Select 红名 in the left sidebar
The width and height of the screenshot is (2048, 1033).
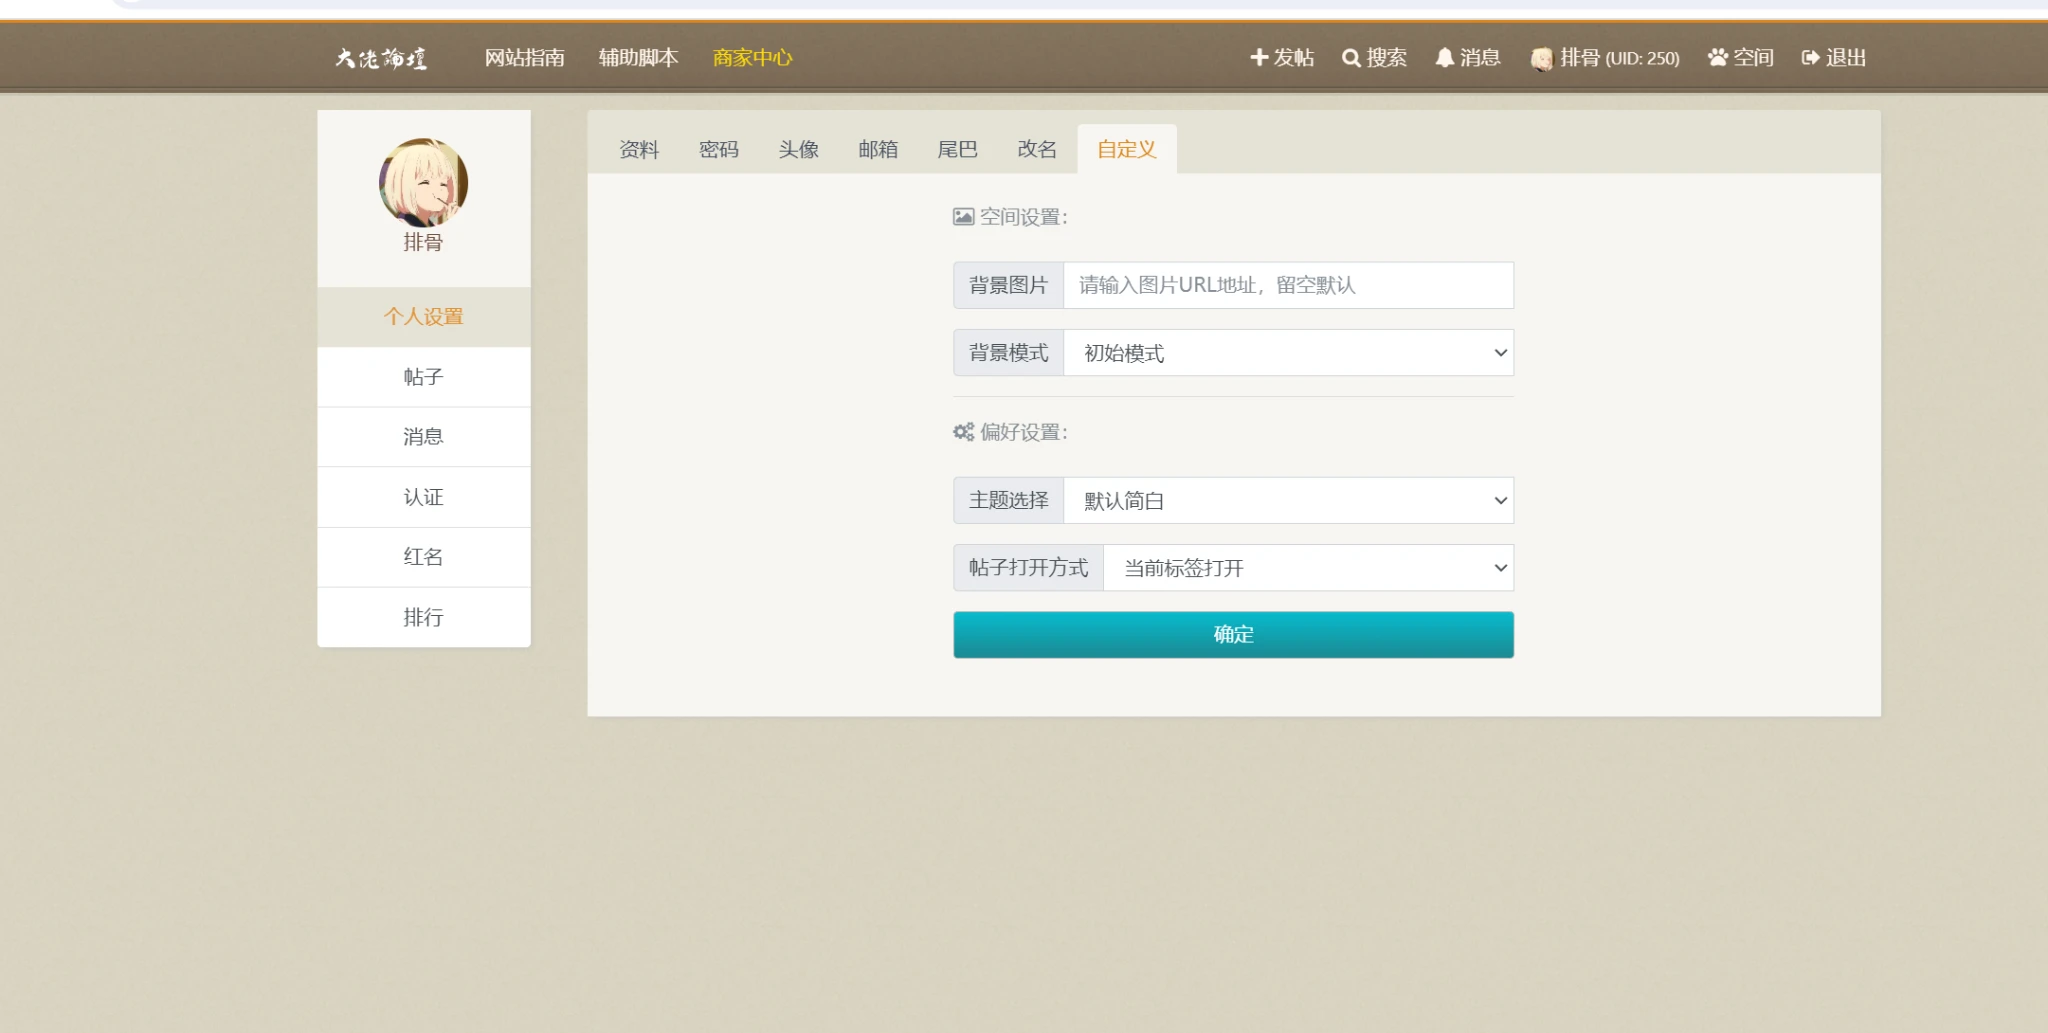[423, 557]
